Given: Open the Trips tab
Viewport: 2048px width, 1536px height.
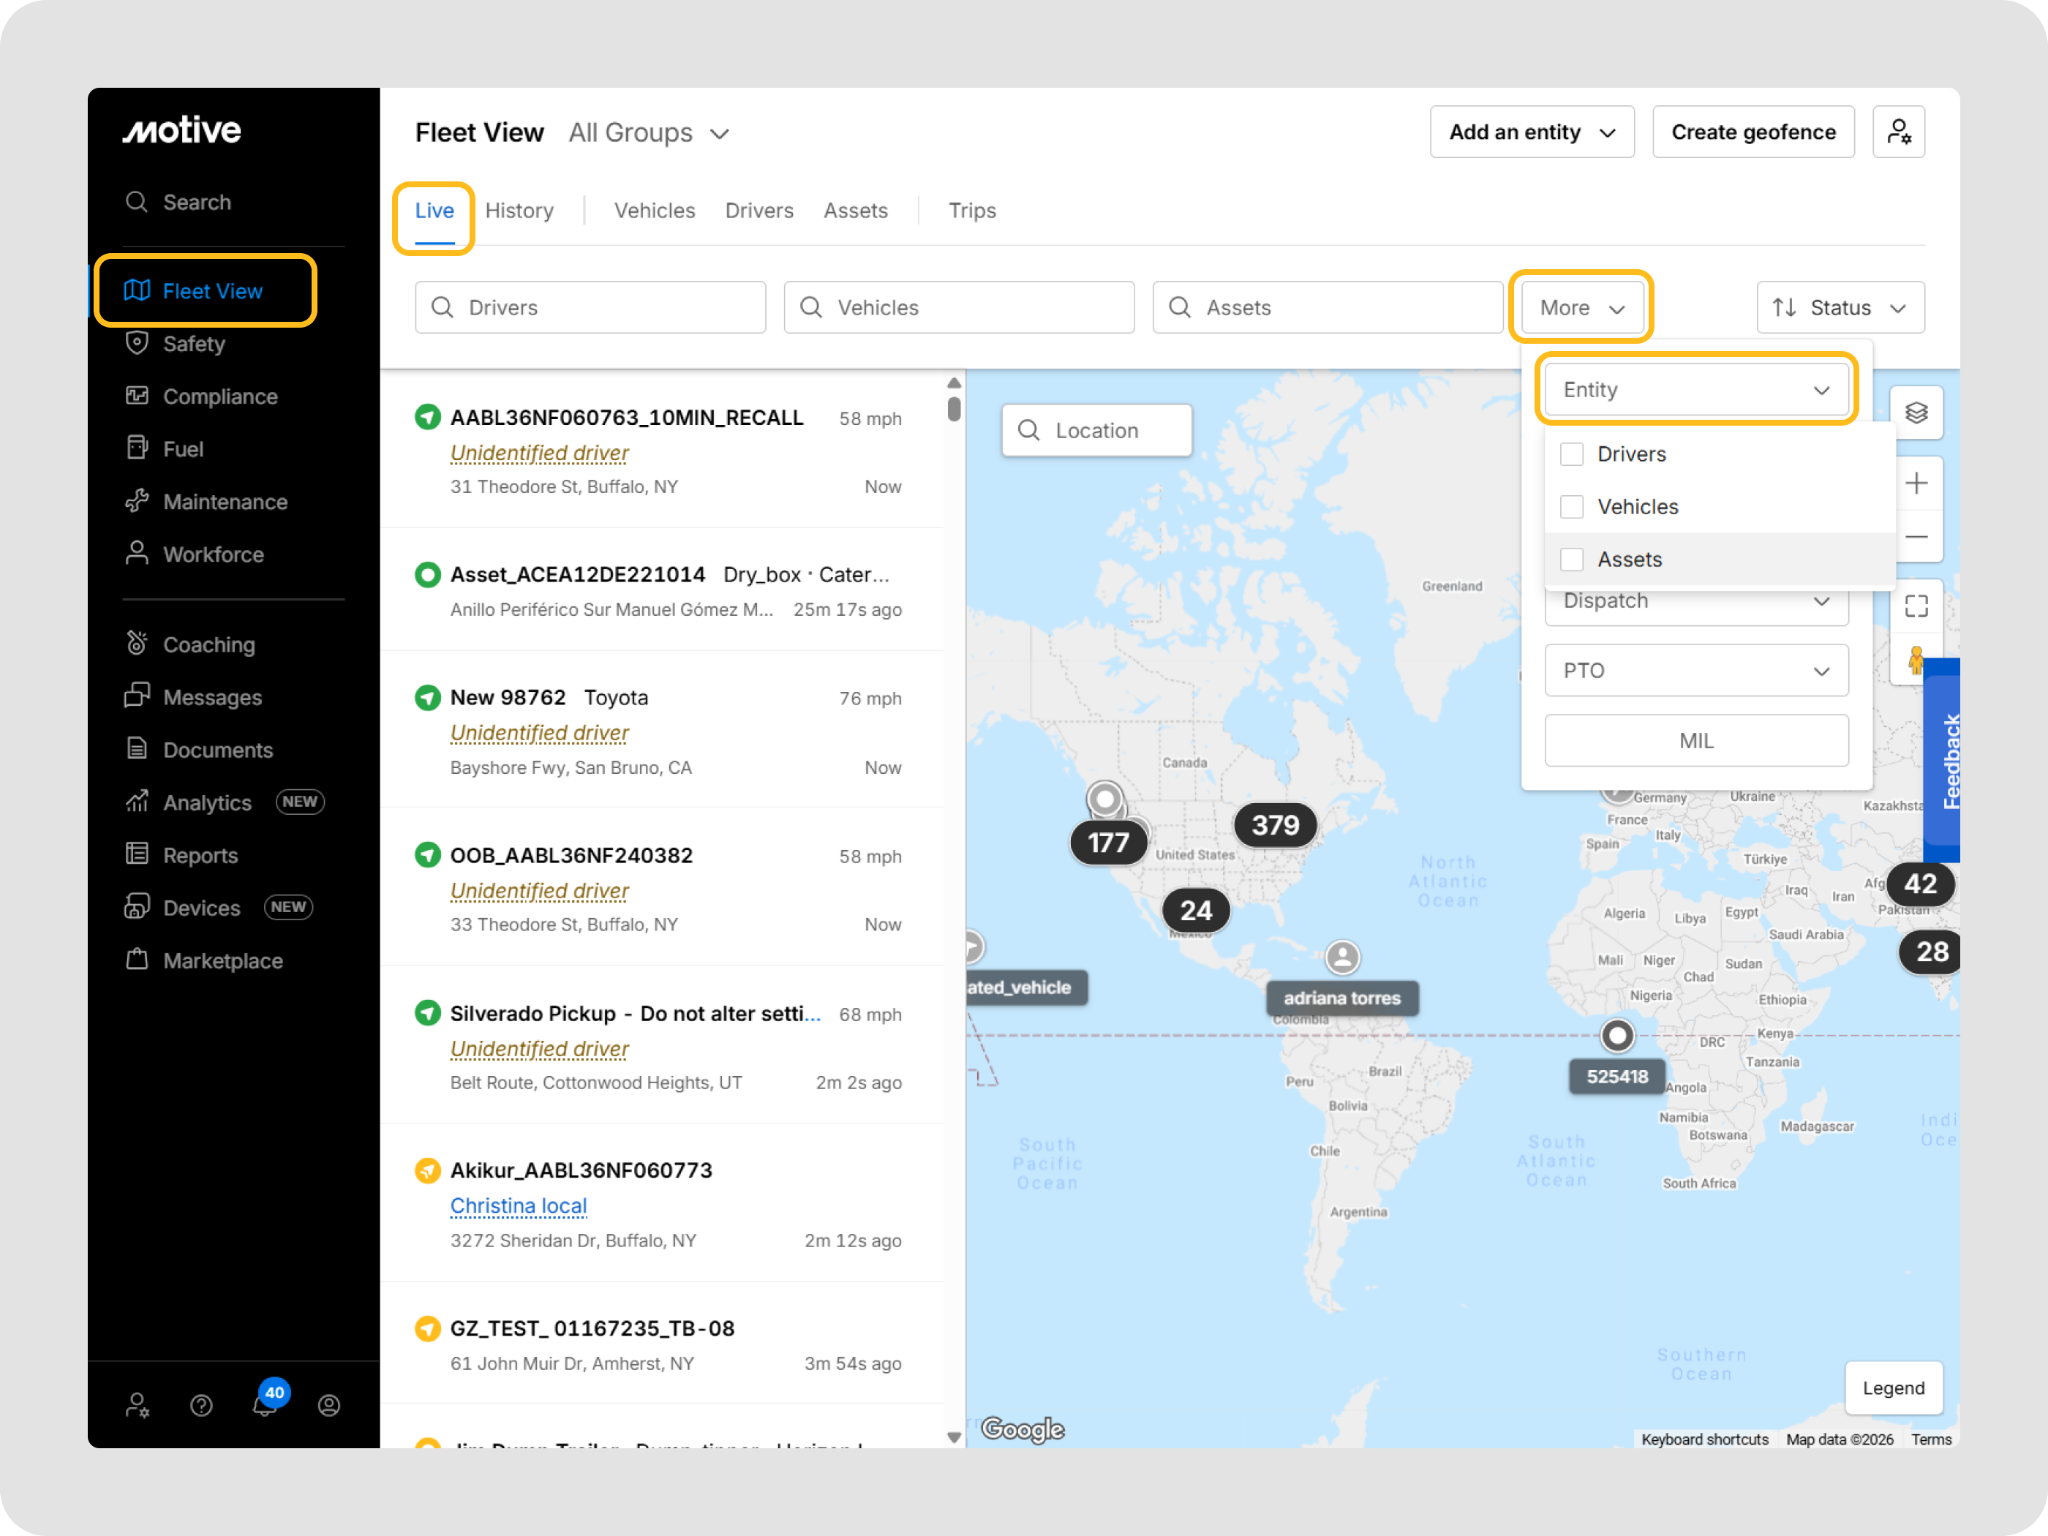Looking at the screenshot, I should (972, 211).
